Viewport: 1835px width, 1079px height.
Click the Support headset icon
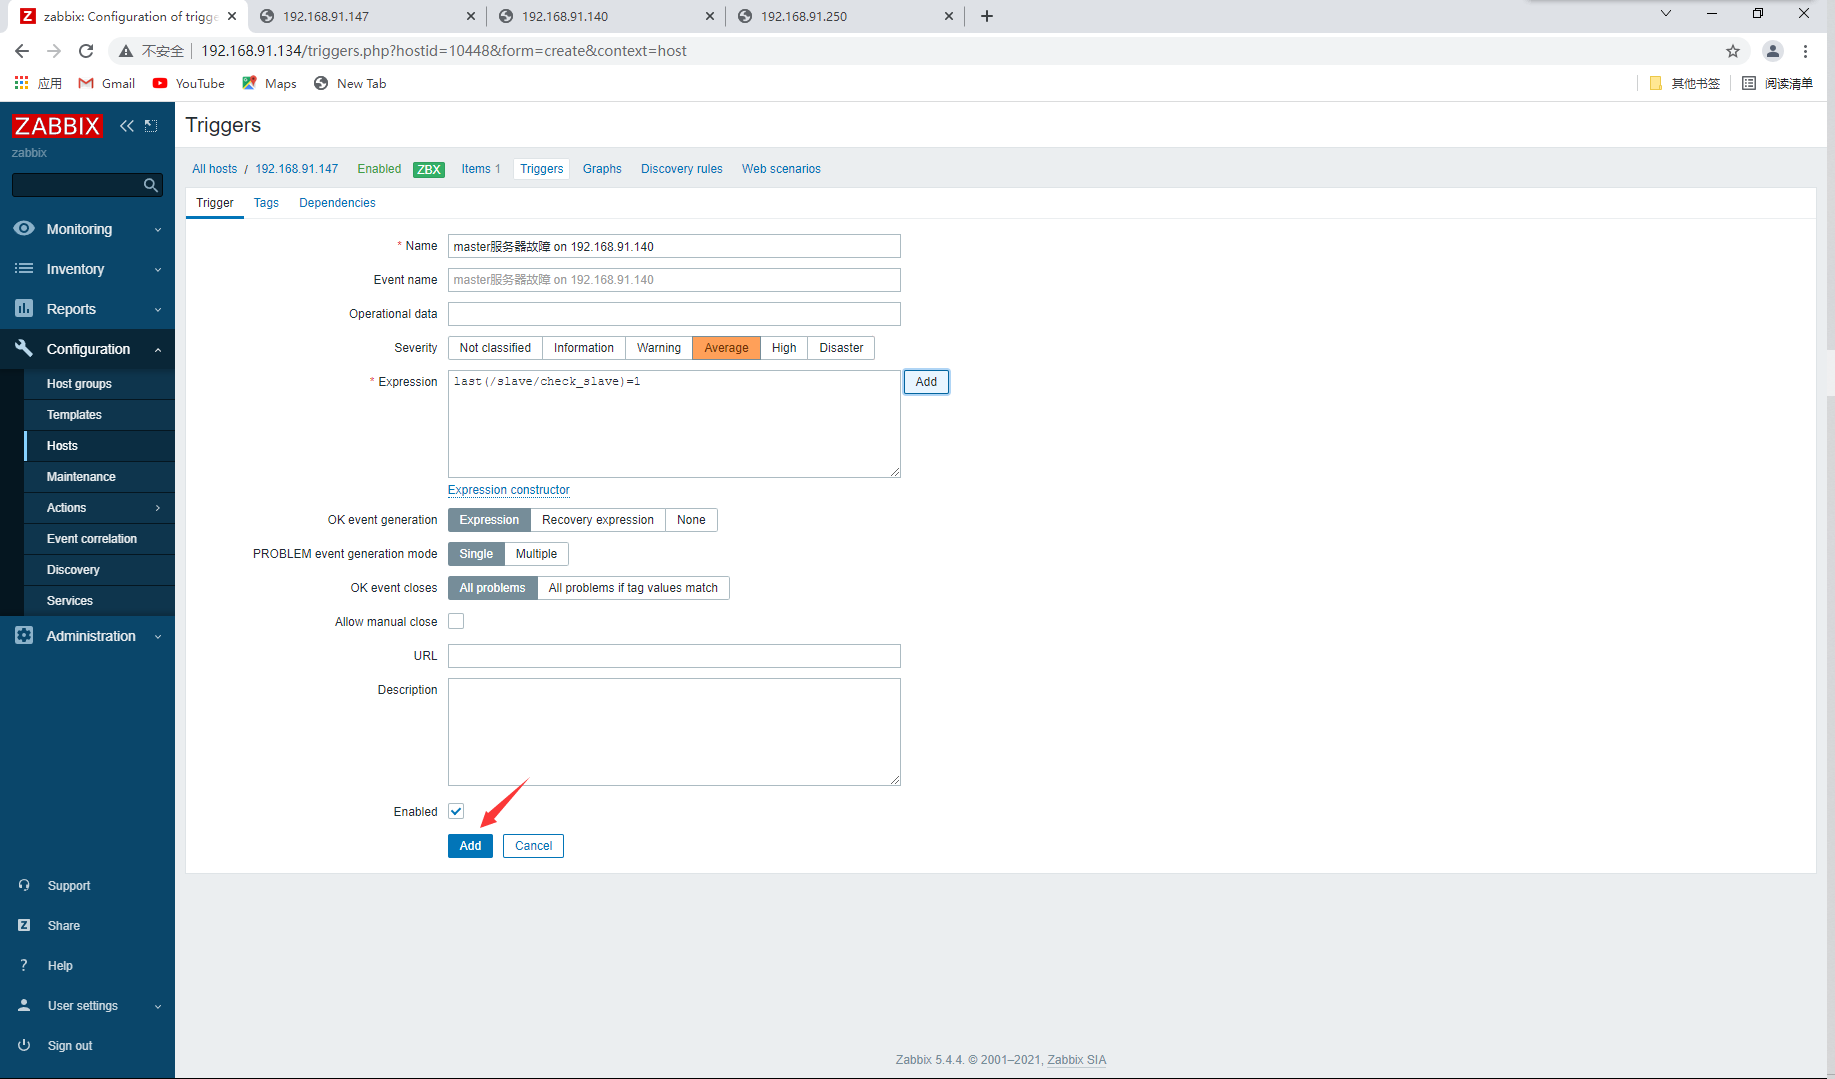pyautogui.click(x=24, y=886)
